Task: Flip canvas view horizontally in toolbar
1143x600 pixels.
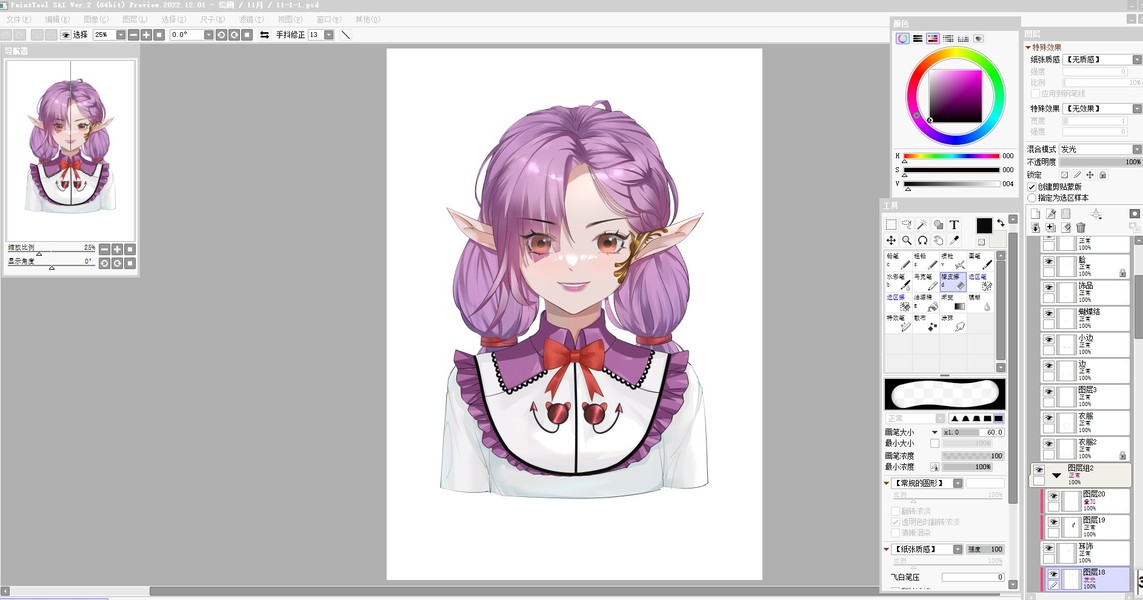Action: coord(264,34)
